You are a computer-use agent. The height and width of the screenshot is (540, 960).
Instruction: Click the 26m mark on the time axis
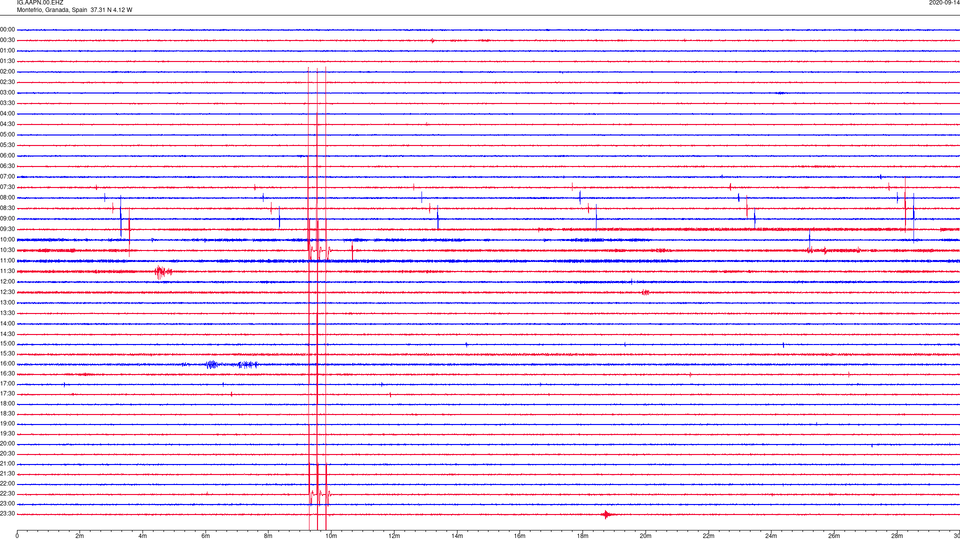point(834,536)
